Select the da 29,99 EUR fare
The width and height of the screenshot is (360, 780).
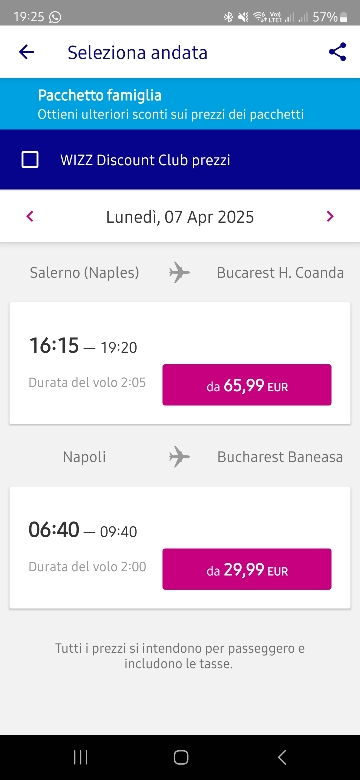(247, 569)
